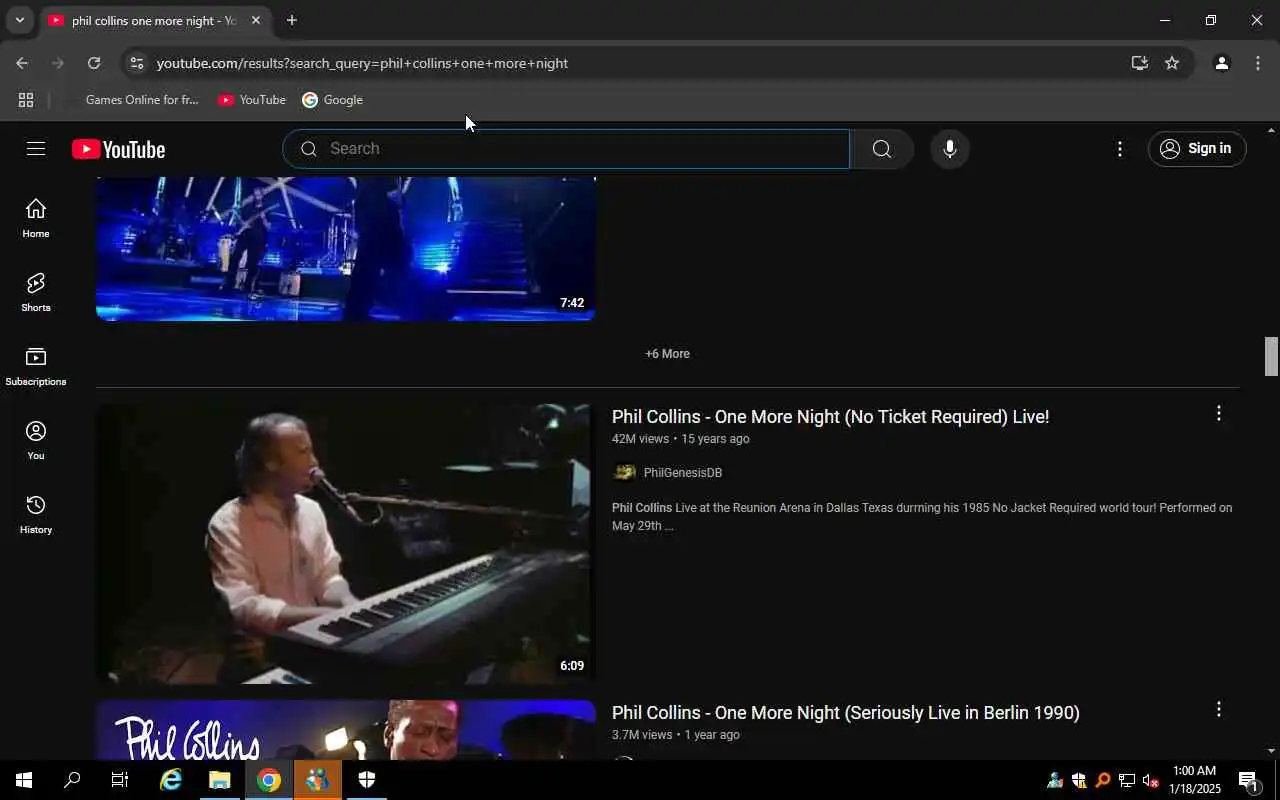Reload the current page
This screenshot has height=800, width=1280.
tap(94, 63)
